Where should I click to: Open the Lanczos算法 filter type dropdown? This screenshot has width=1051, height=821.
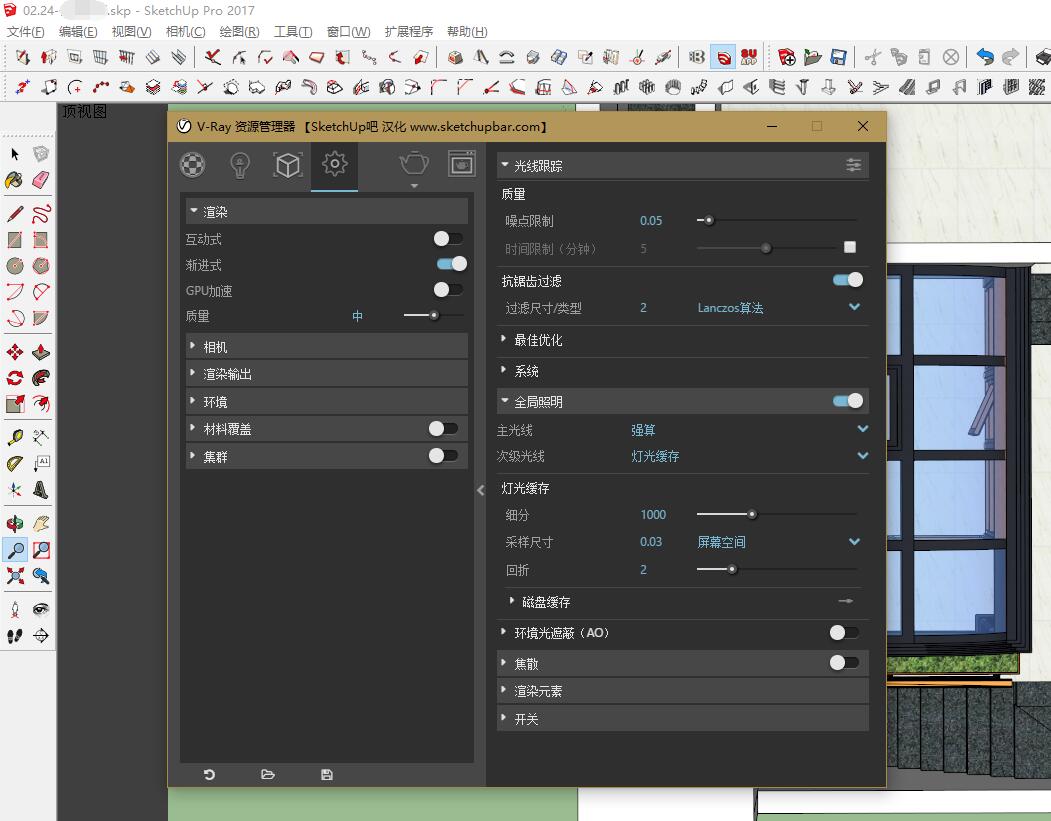click(x=779, y=308)
